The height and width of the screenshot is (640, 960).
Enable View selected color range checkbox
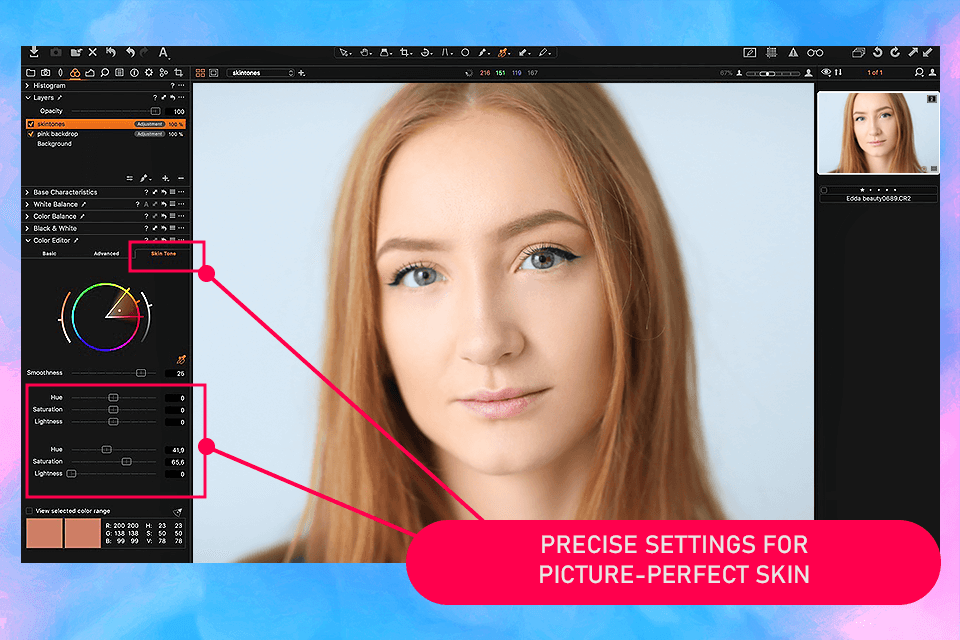29,511
